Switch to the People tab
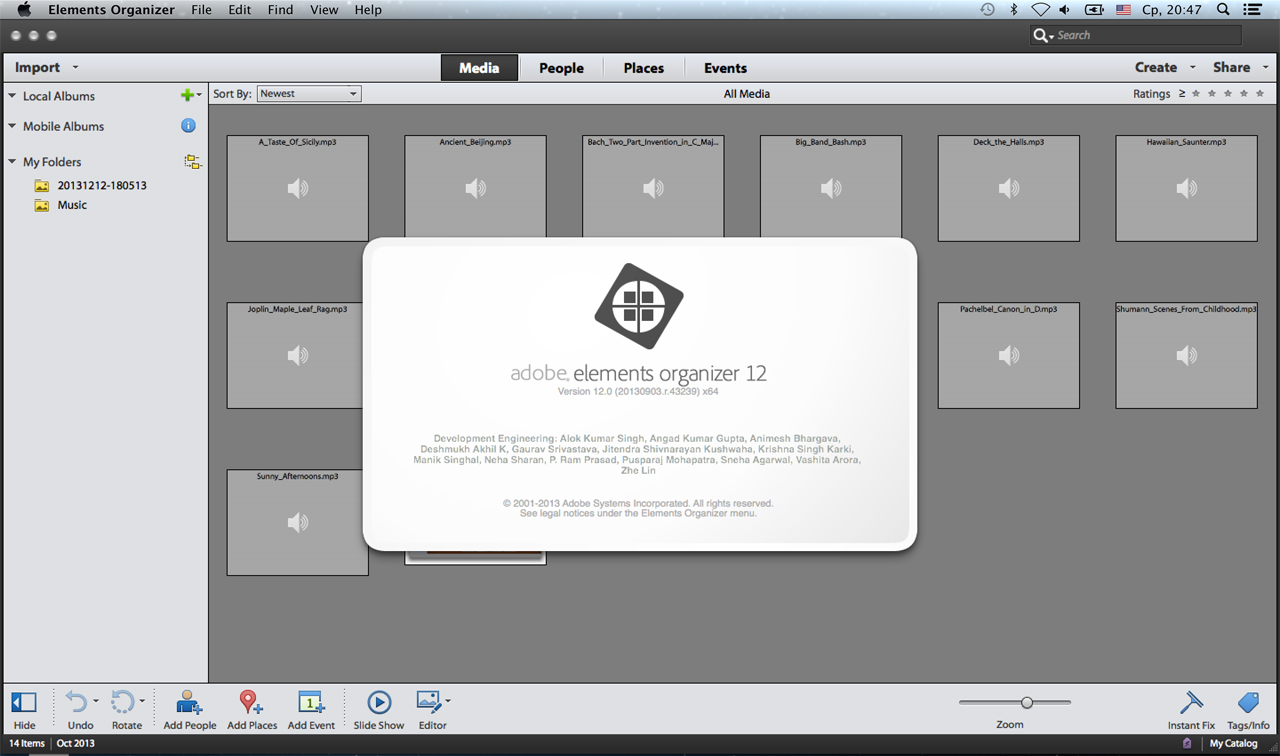The image size is (1280, 756). tap(561, 68)
